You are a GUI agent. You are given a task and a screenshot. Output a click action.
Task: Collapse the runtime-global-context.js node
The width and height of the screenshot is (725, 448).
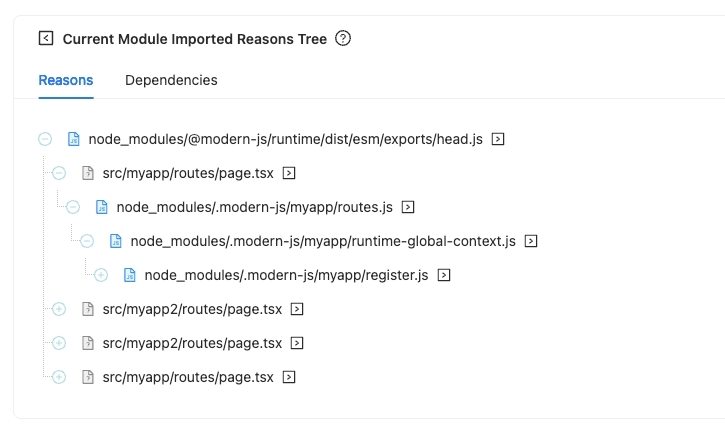tap(86, 241)
